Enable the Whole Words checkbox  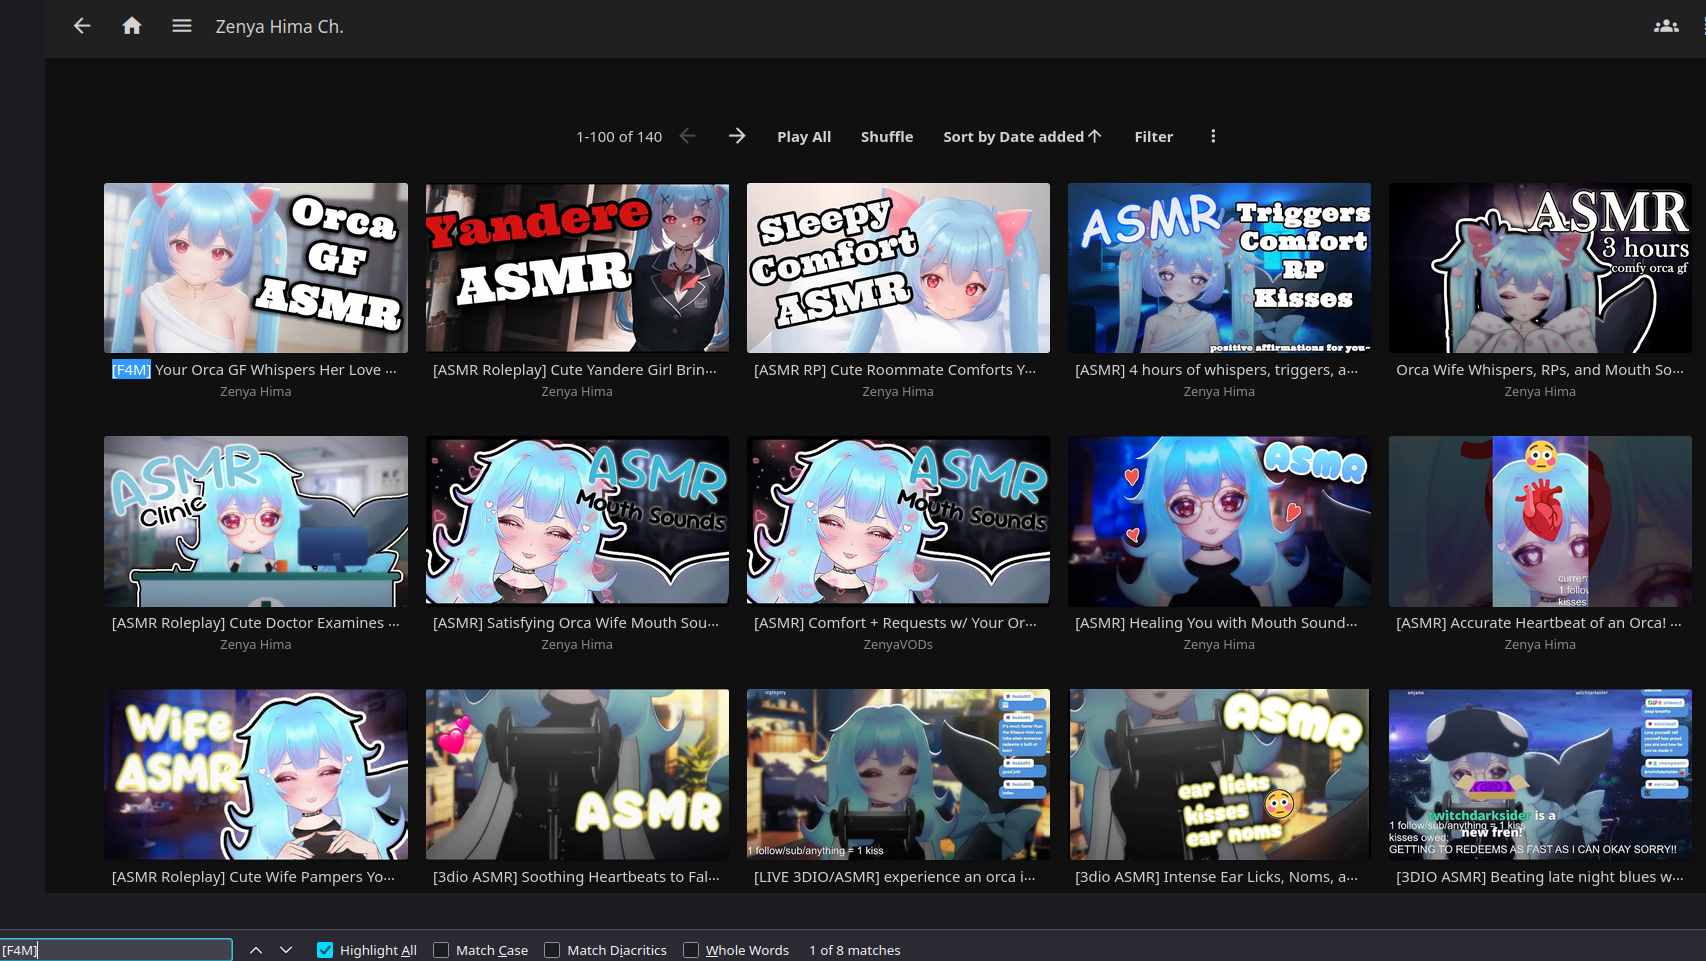point(691,950)
